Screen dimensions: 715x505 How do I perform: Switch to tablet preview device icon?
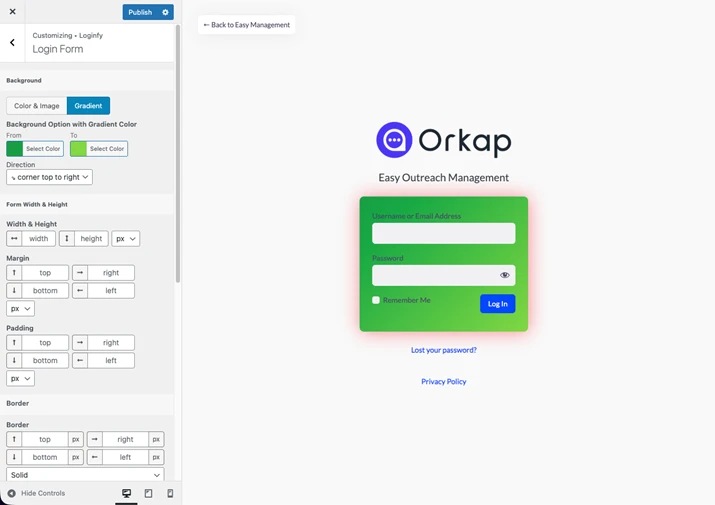[148, 493]
